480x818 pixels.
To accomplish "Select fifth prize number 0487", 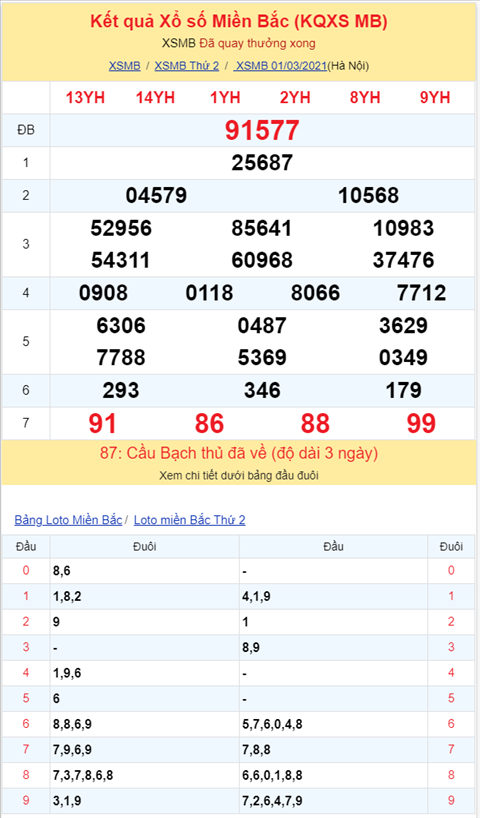I will 262,326.
